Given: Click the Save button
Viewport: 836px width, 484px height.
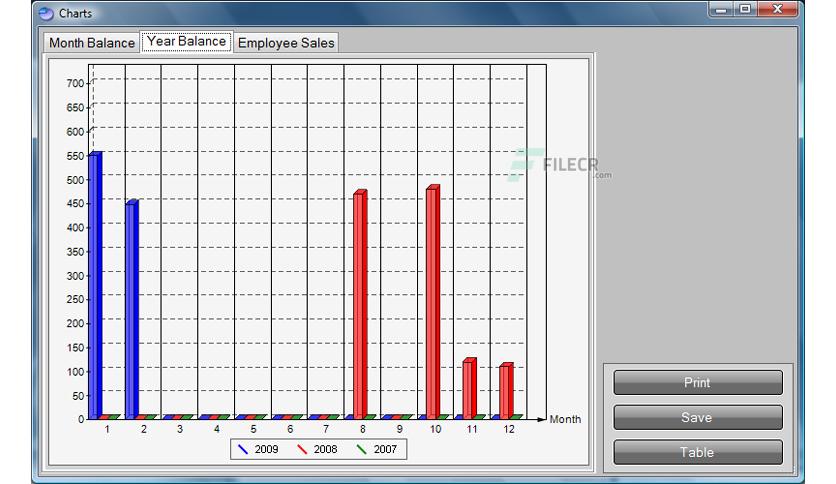Looking at the screenshot, I should pos(698,417).
